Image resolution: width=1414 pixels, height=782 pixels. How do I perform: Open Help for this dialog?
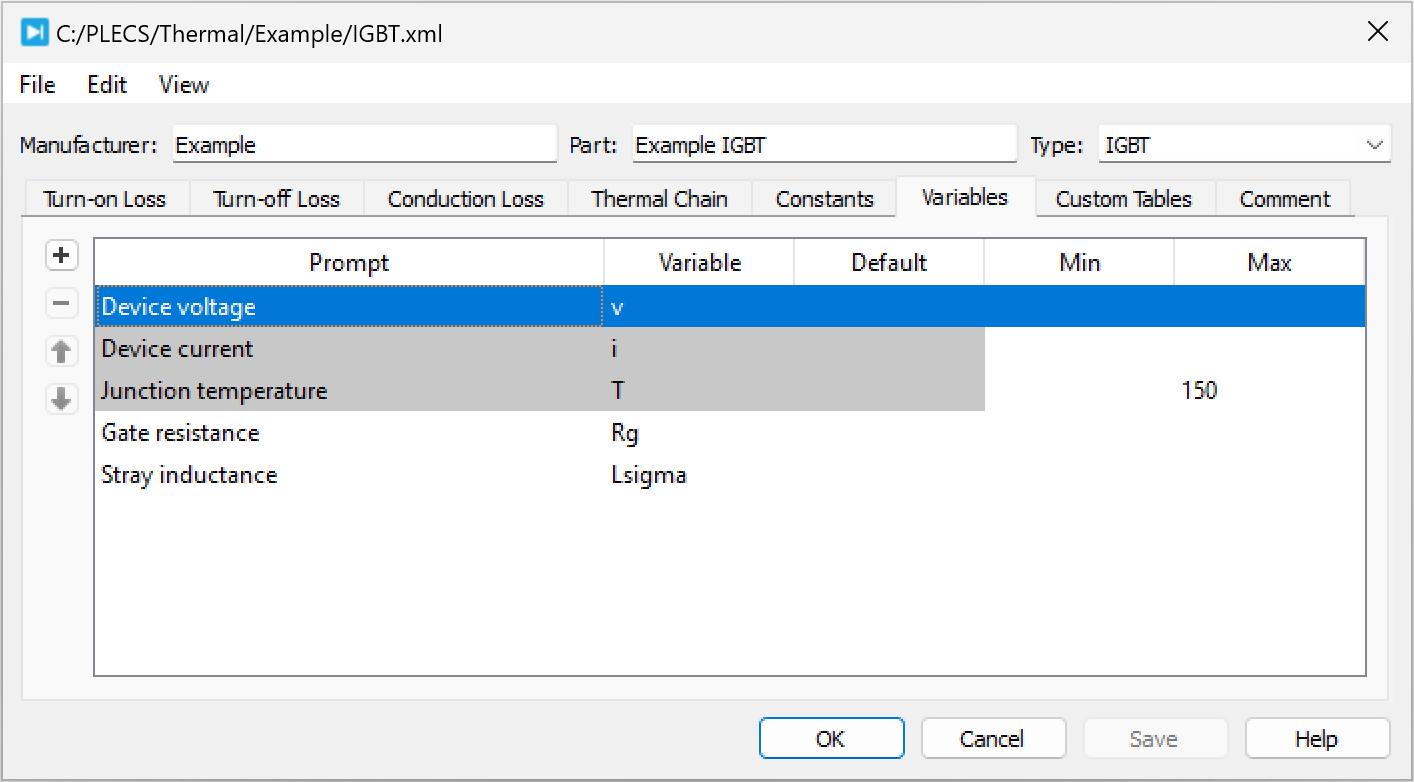(x=1316, y=739)
